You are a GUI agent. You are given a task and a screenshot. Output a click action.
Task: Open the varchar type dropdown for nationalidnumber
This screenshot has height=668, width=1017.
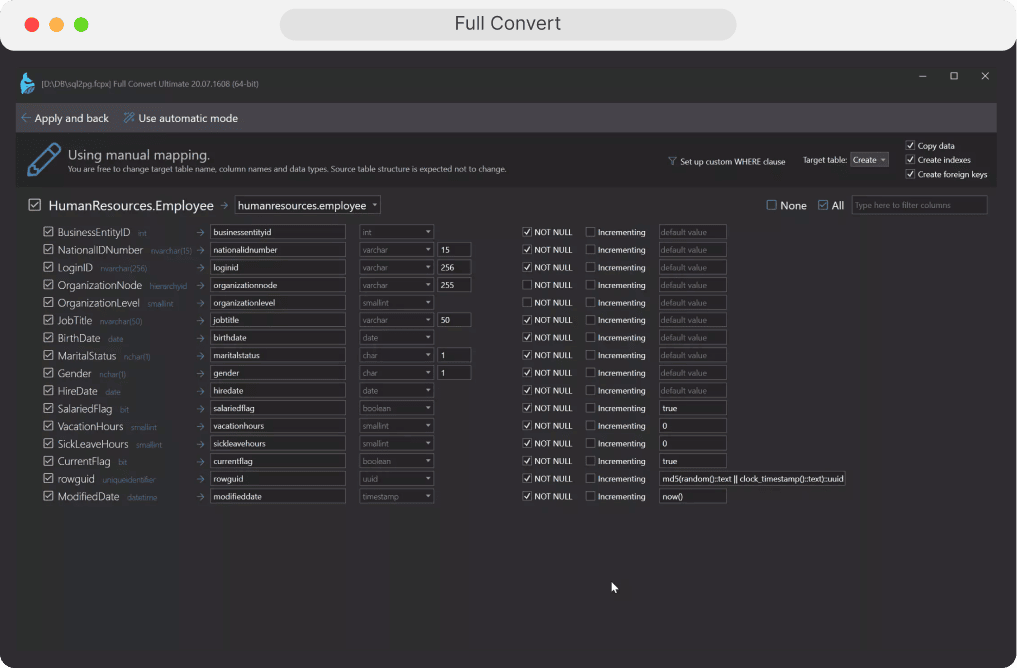coord(396,250)
